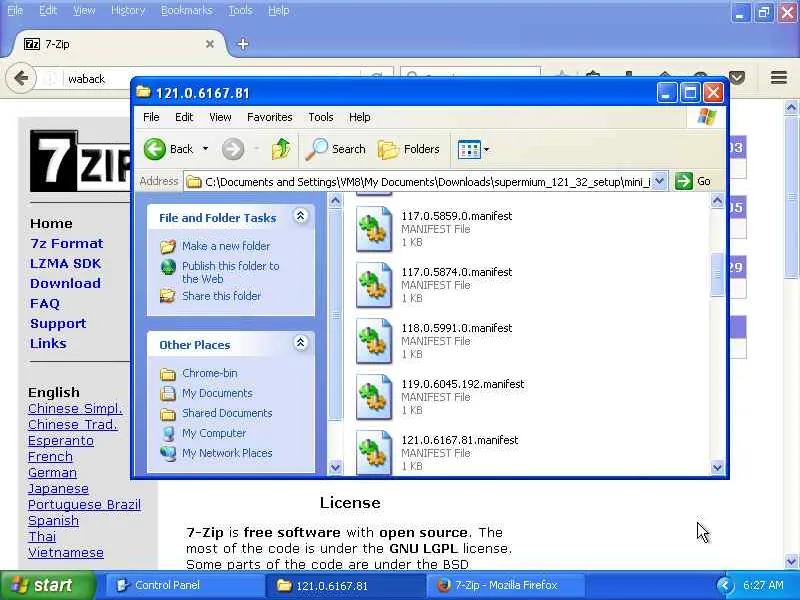Switch language to Esperanto
The image size is (800, 600).
61,441
